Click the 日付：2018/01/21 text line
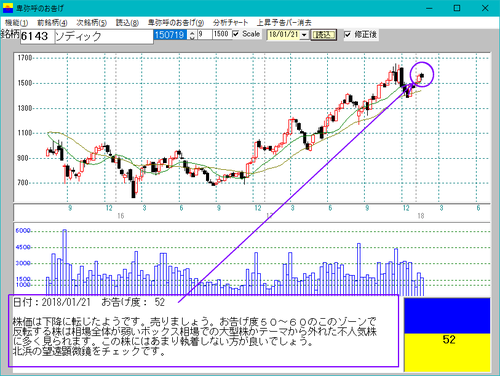Viewport: 500px width, 376px height. point(52,302)
